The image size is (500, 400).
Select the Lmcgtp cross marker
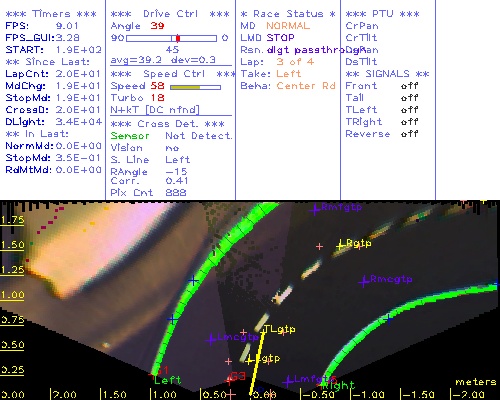[x=211, y=340]
